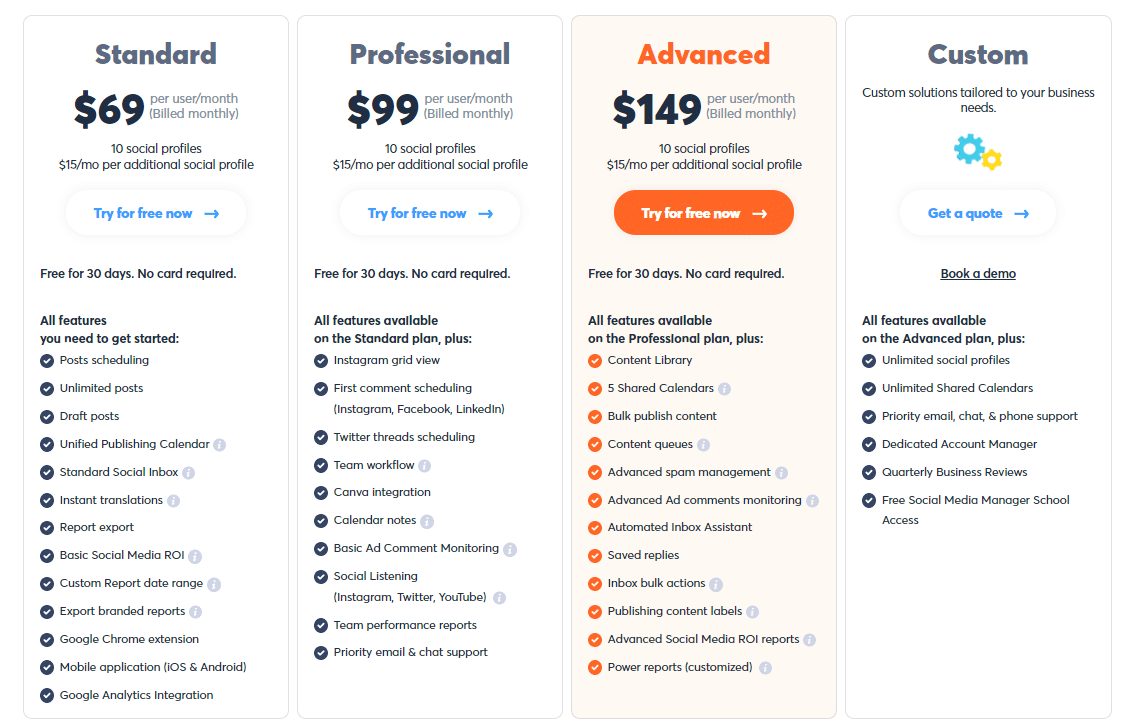Click info icon beside Unified Publishing Calendar

[x=220, y=445]
